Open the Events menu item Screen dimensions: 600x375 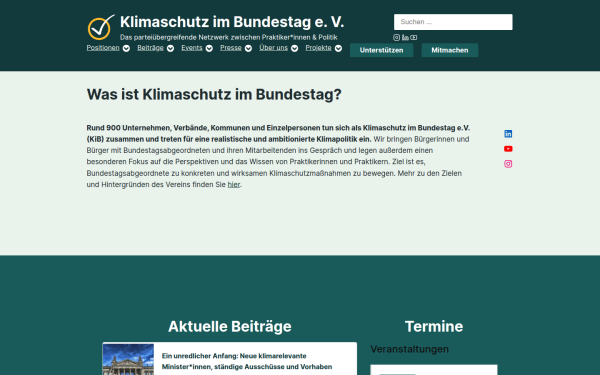[x=192, y=48]
